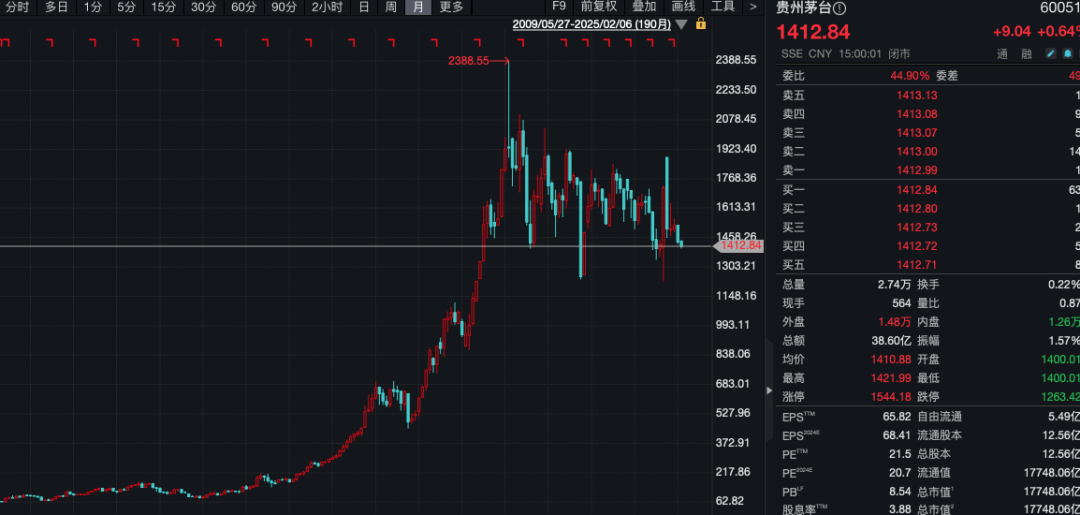The height and width of the screenshot is (515, 1080).
Task: Switch to the 分时 chart tab
Action: (17, 7)
